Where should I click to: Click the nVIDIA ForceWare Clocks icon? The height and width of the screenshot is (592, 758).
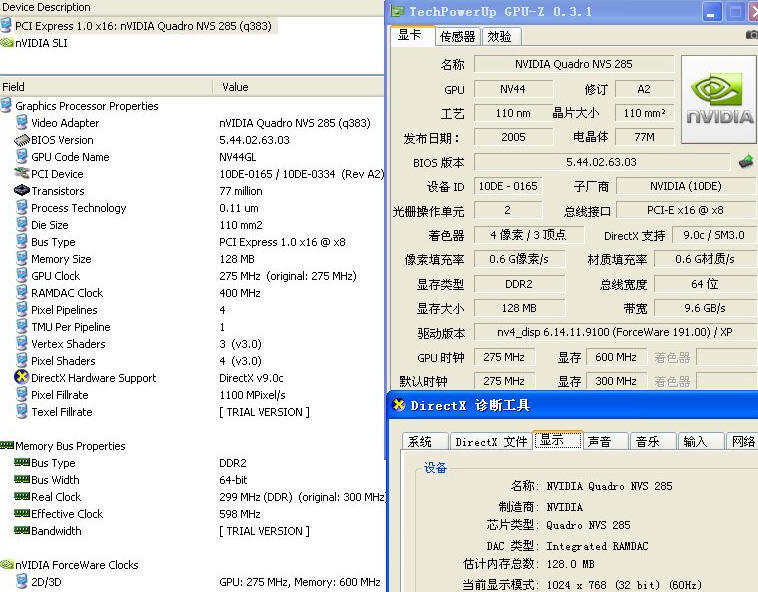7,565
